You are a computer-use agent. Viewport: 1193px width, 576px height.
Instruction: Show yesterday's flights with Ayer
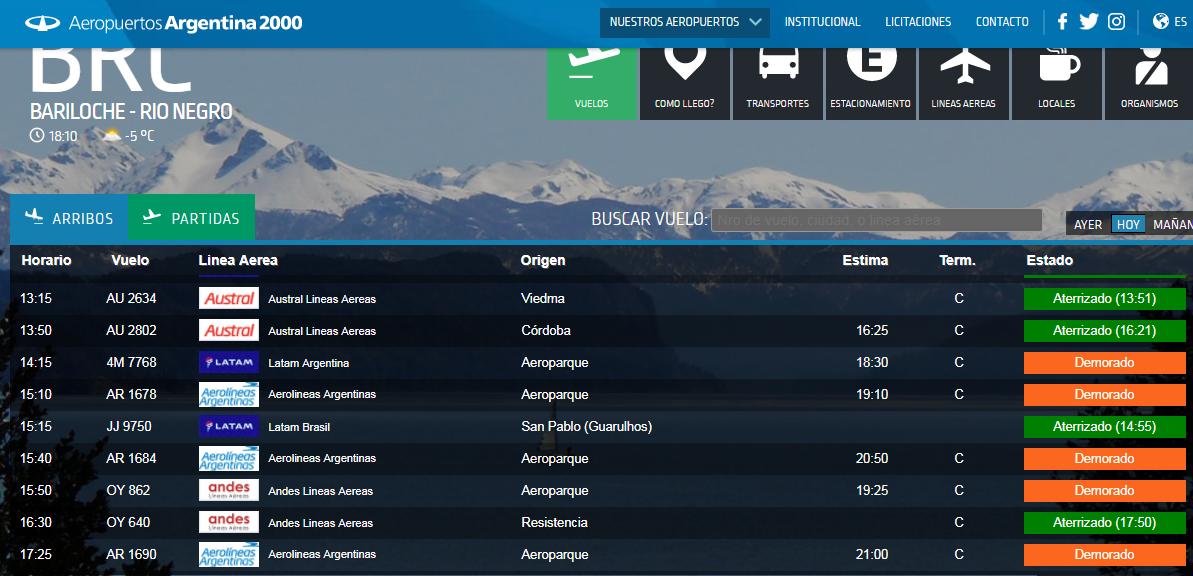[1087, 225]
